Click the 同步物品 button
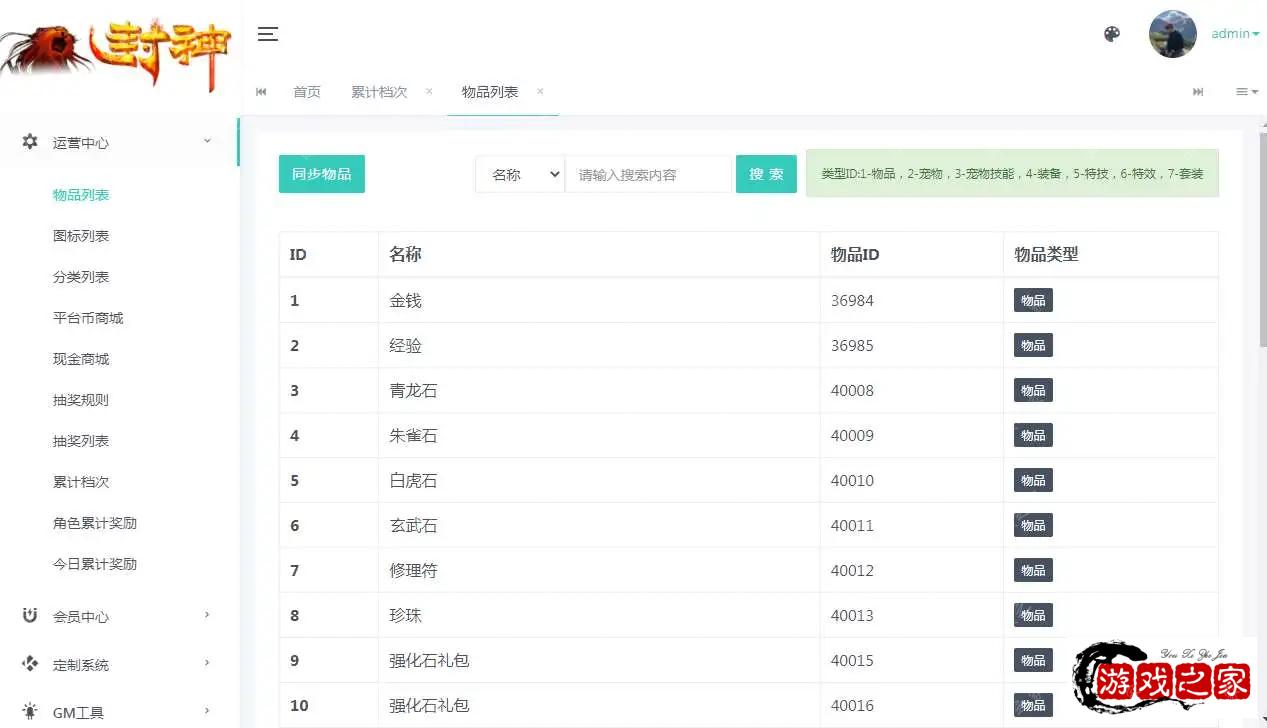The width and height of the screenshot is (1267, 728). pos(321,174)
